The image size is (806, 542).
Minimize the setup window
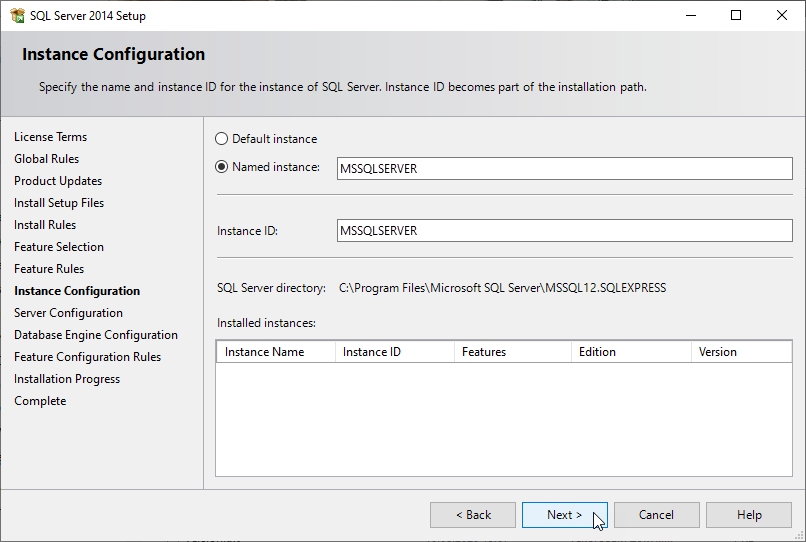click(690, 16)
